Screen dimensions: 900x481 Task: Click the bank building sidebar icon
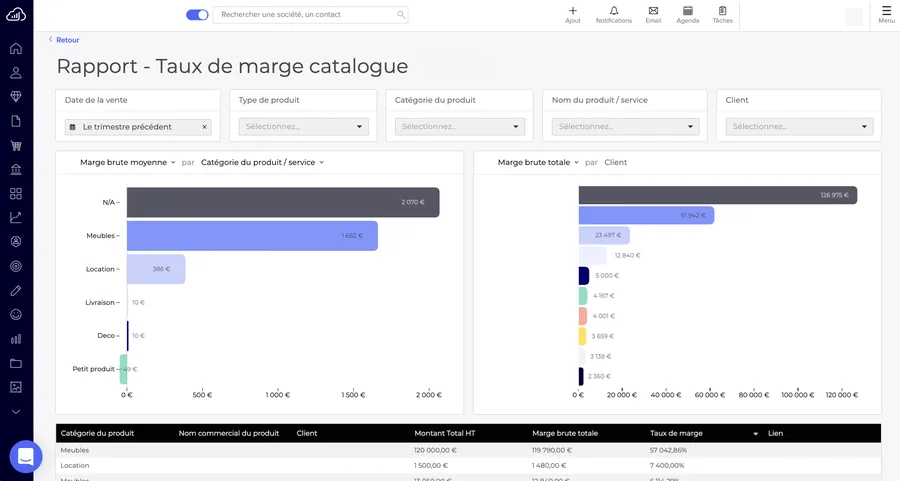pos(16,169)
